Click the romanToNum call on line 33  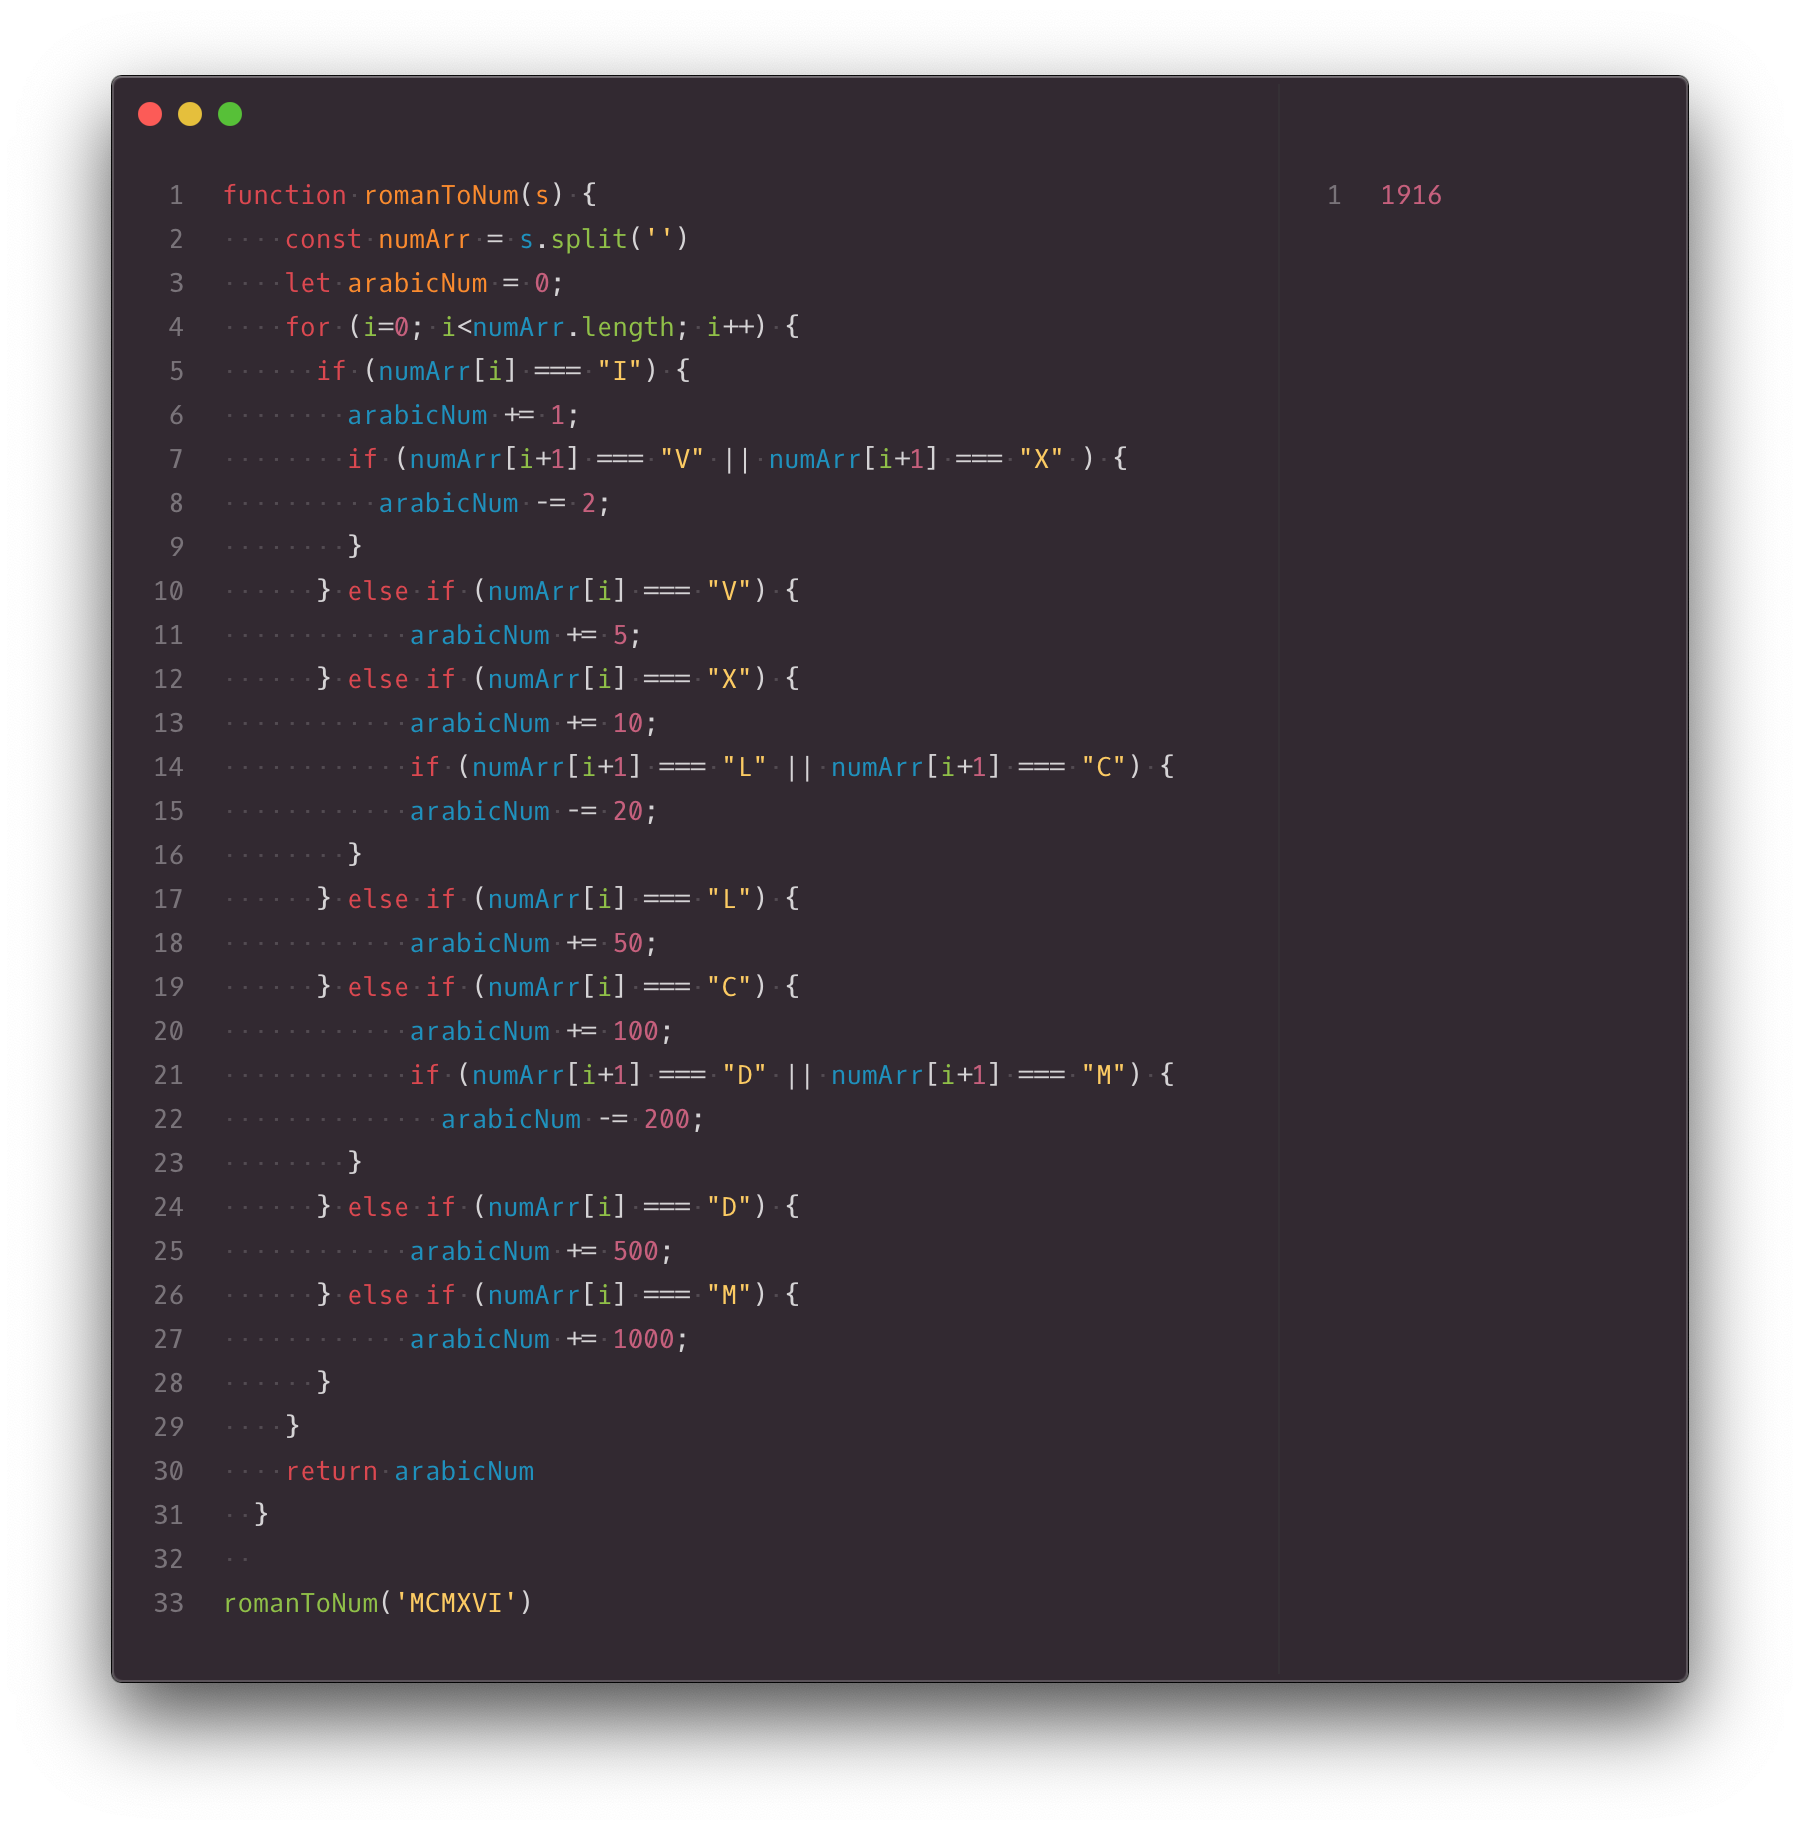coord(378,1603)
